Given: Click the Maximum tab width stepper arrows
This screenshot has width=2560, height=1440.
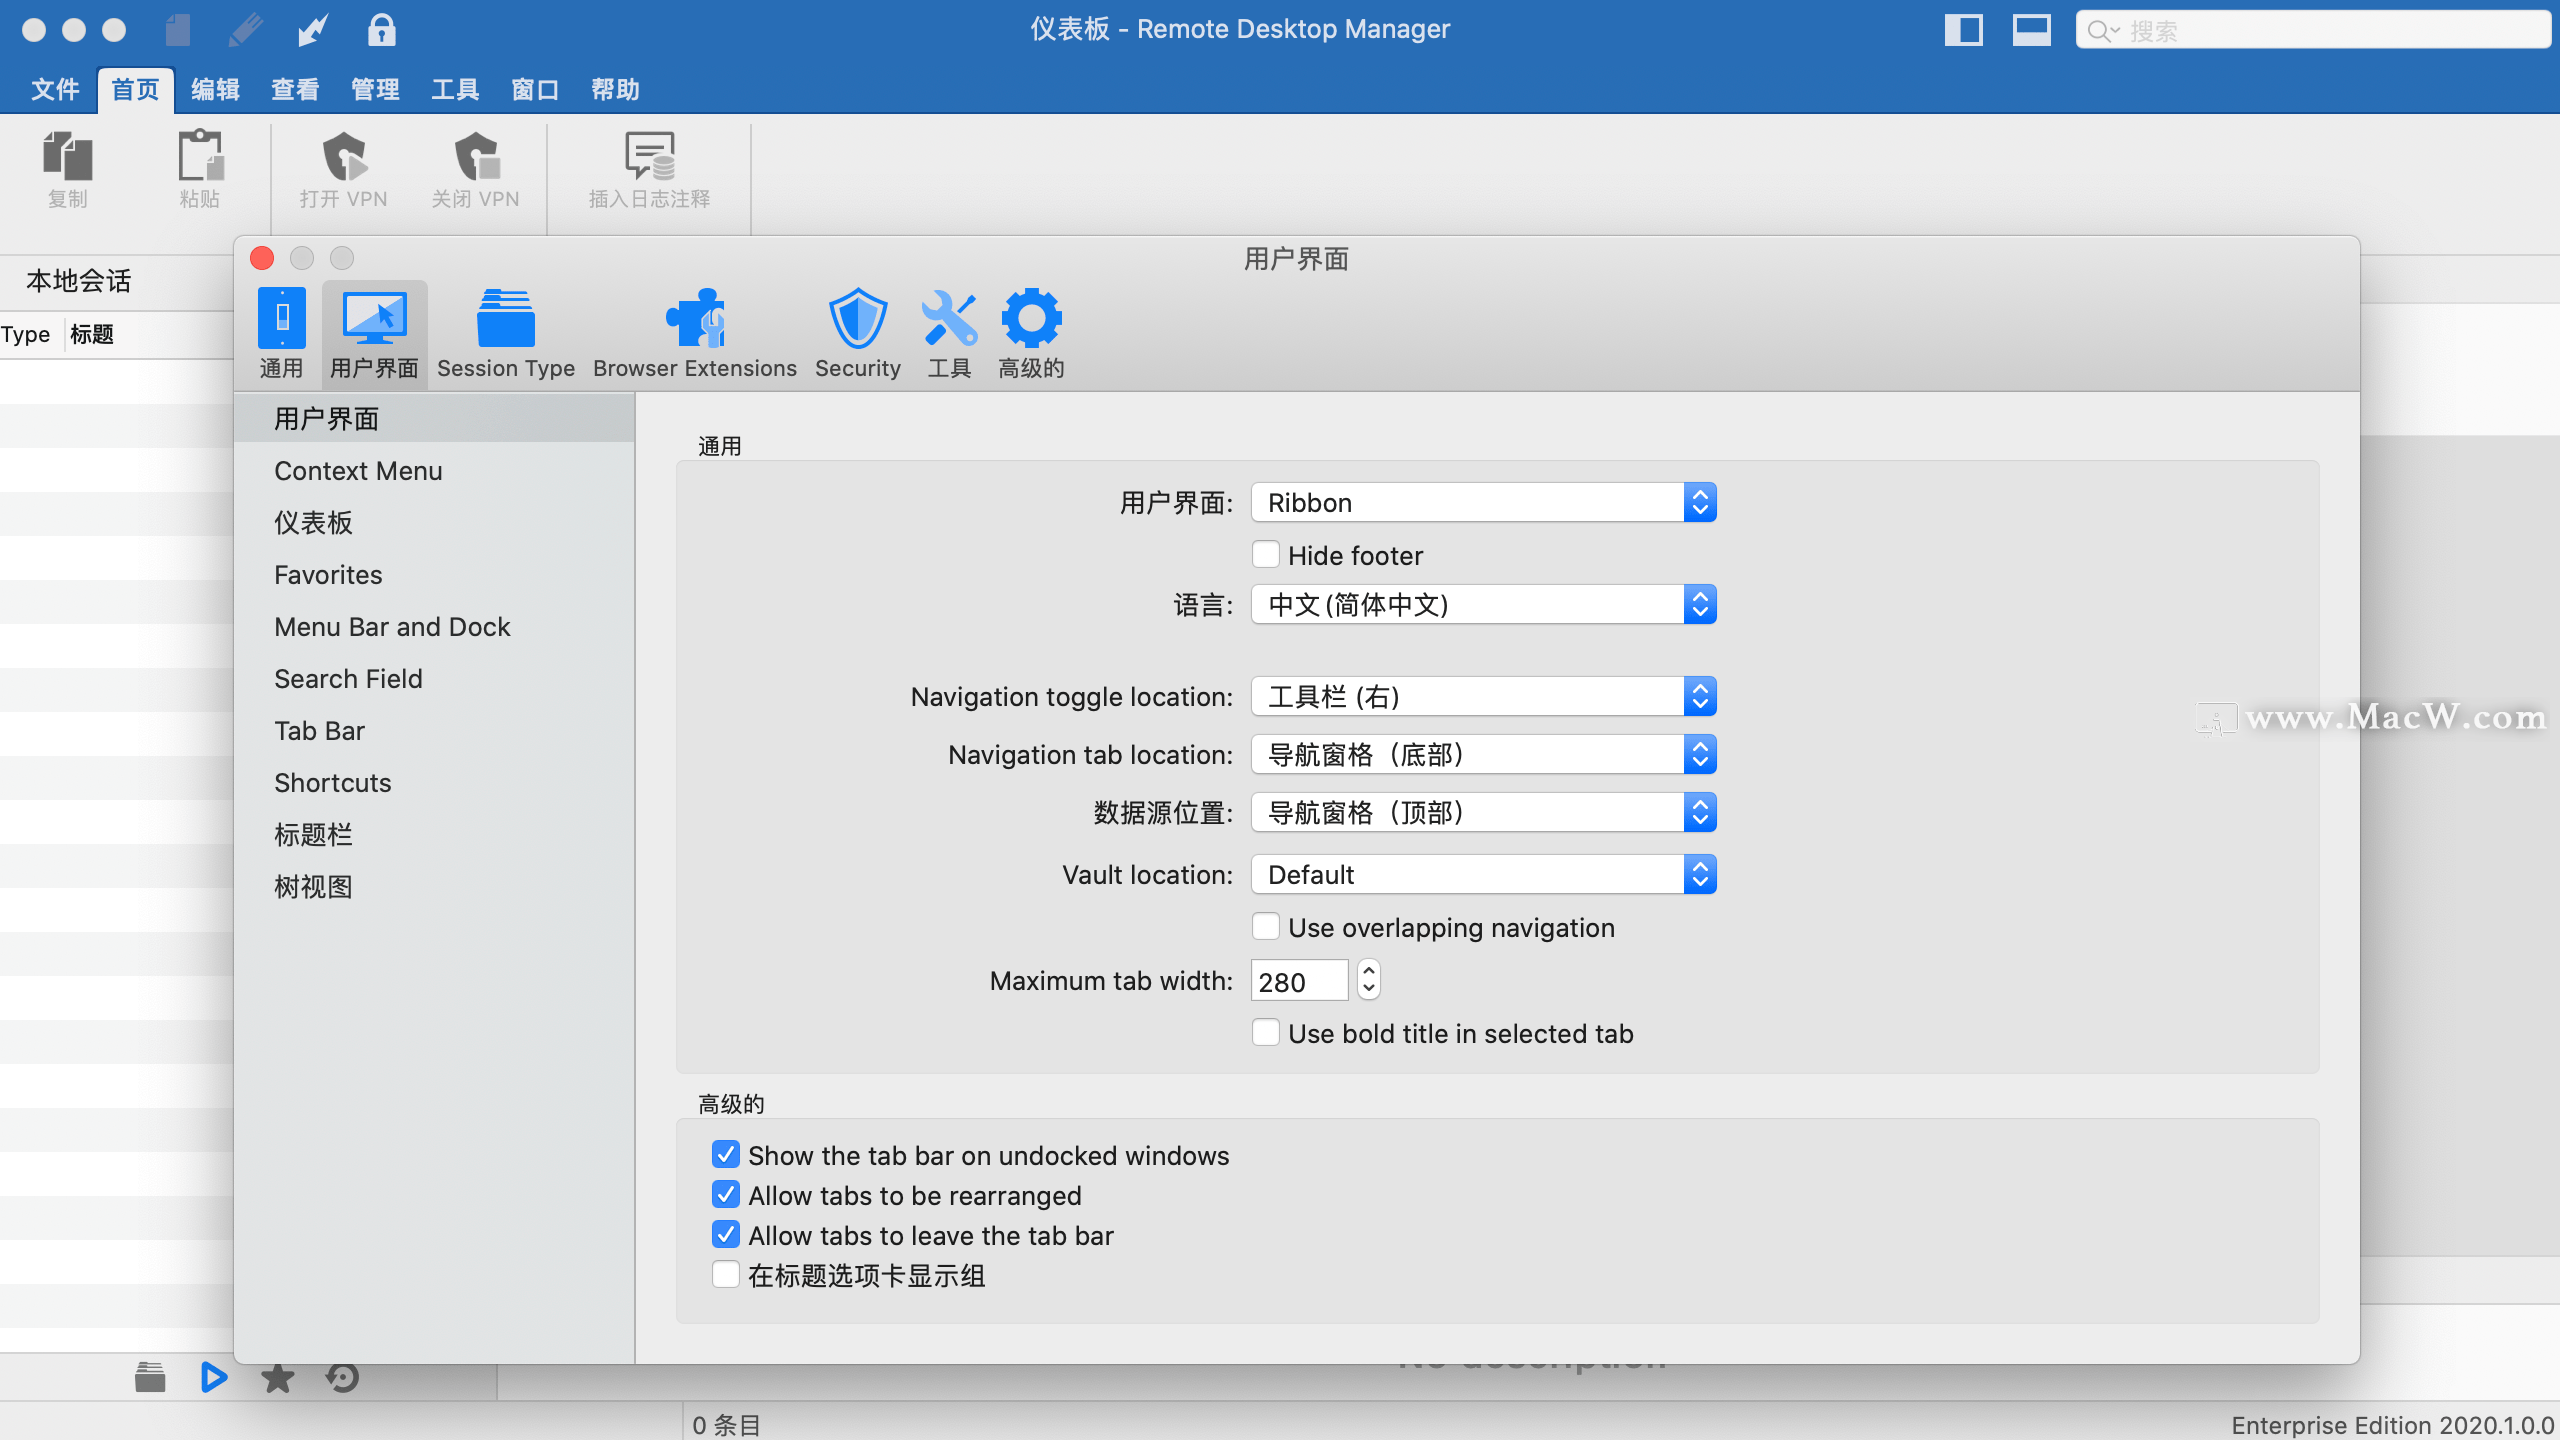Looking at the screenshot, I should (1369, 980).
